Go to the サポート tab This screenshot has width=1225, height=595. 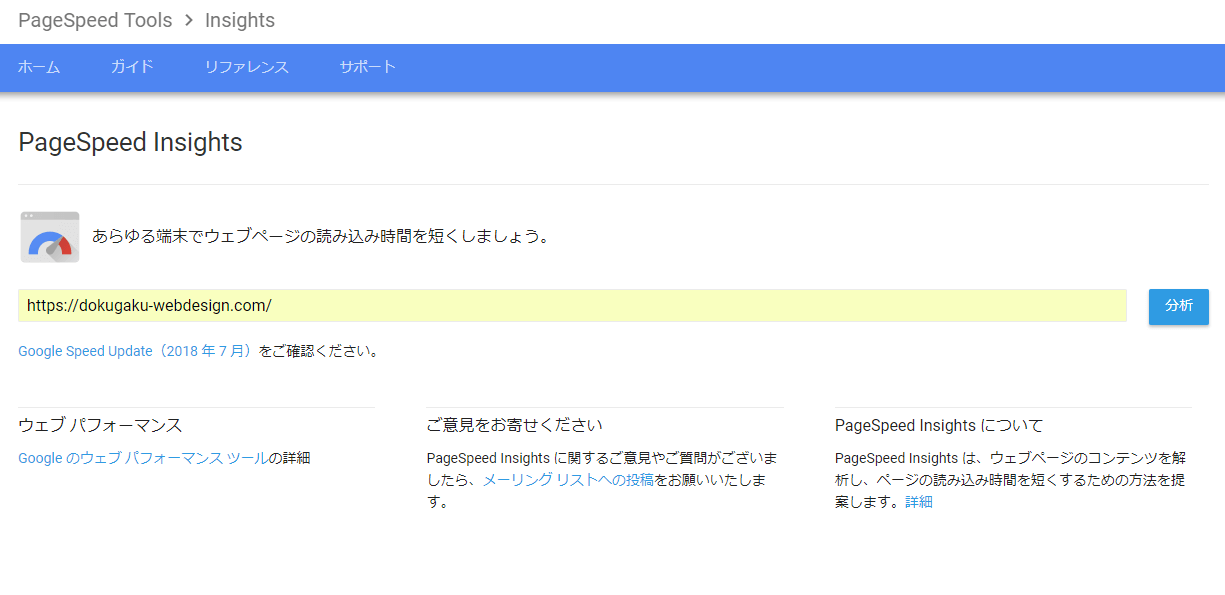click(368, 67)
